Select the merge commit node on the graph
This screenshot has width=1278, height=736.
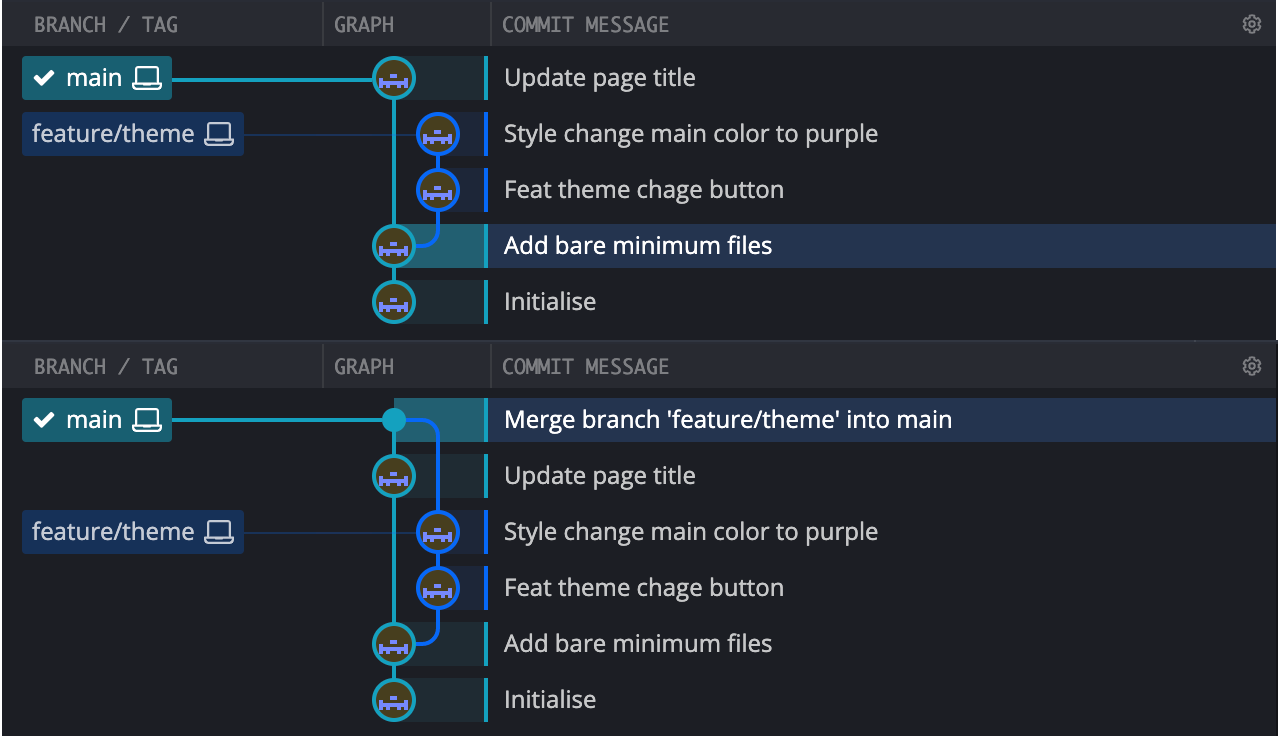point(393,420)
